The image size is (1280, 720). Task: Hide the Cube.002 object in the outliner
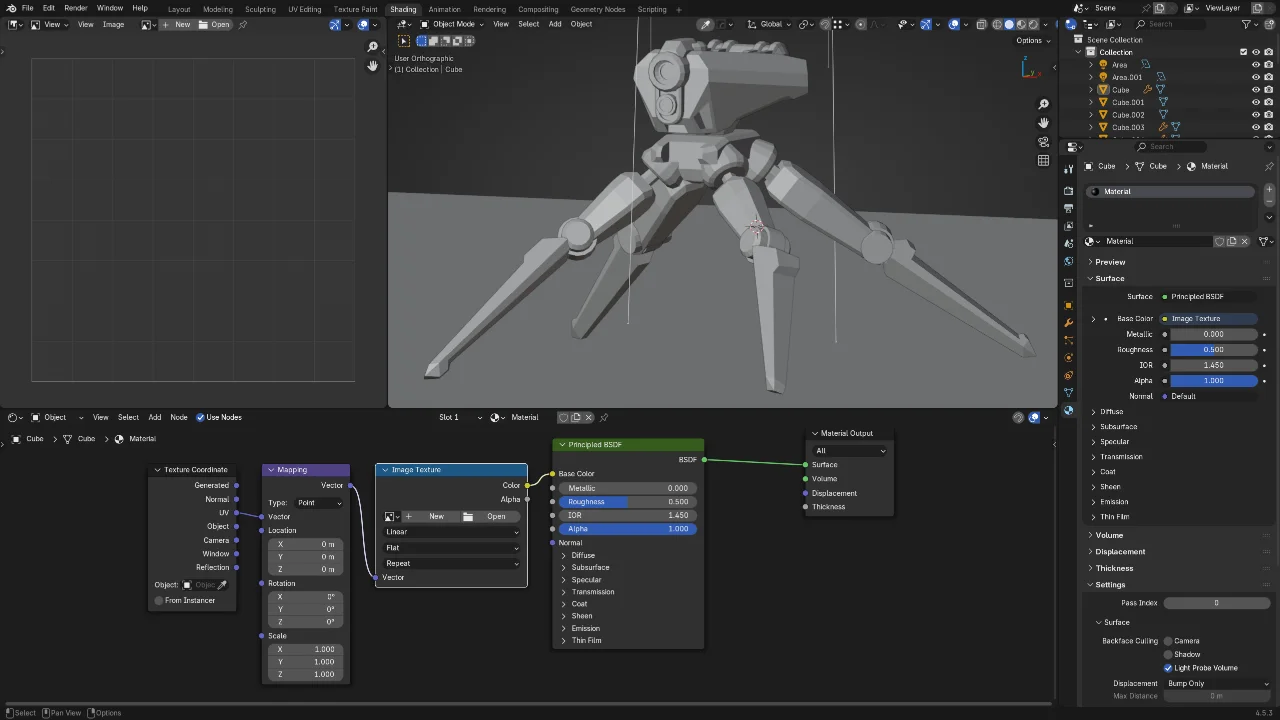(x=1256, y=114)
